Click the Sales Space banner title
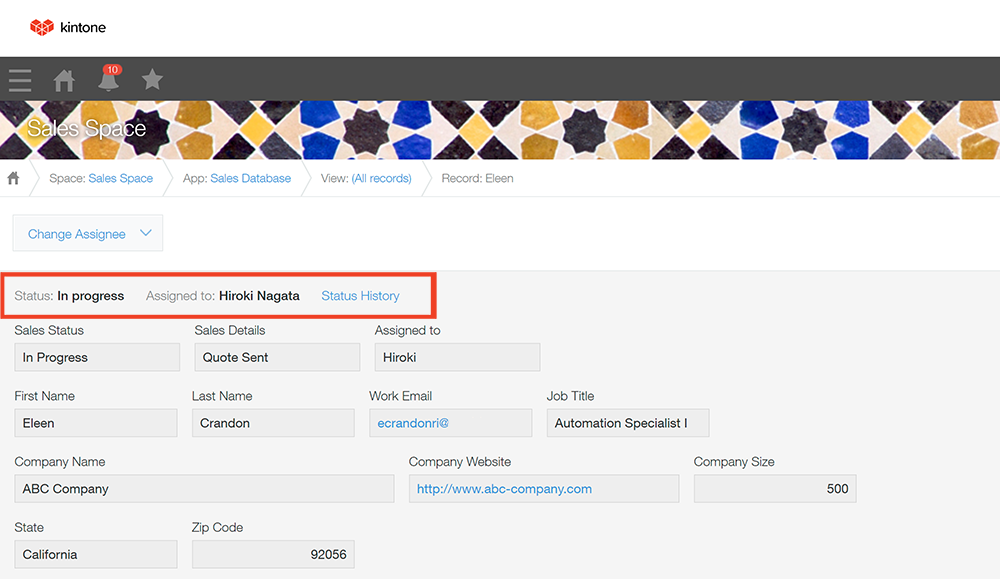The height and width of the screenshot is (579, 1000). pos(87,129)
